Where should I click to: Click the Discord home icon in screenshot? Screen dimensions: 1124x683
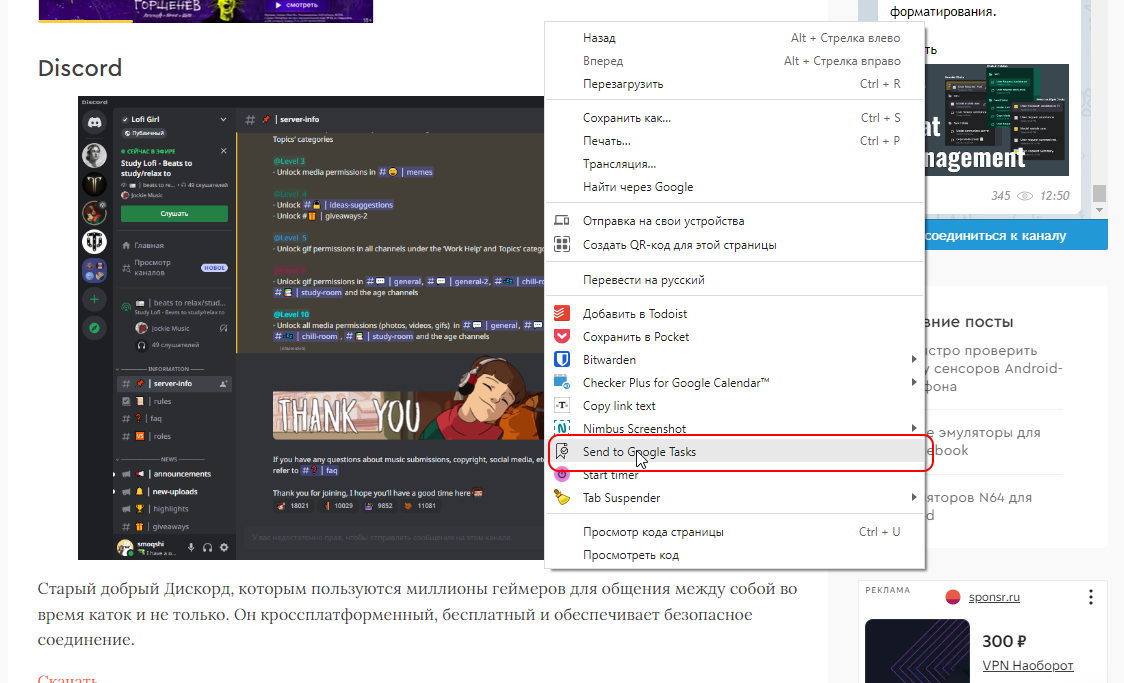click(94, 123)
